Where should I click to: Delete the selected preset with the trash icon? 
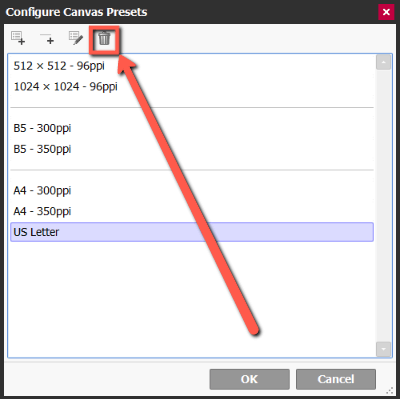coord(104,38)
